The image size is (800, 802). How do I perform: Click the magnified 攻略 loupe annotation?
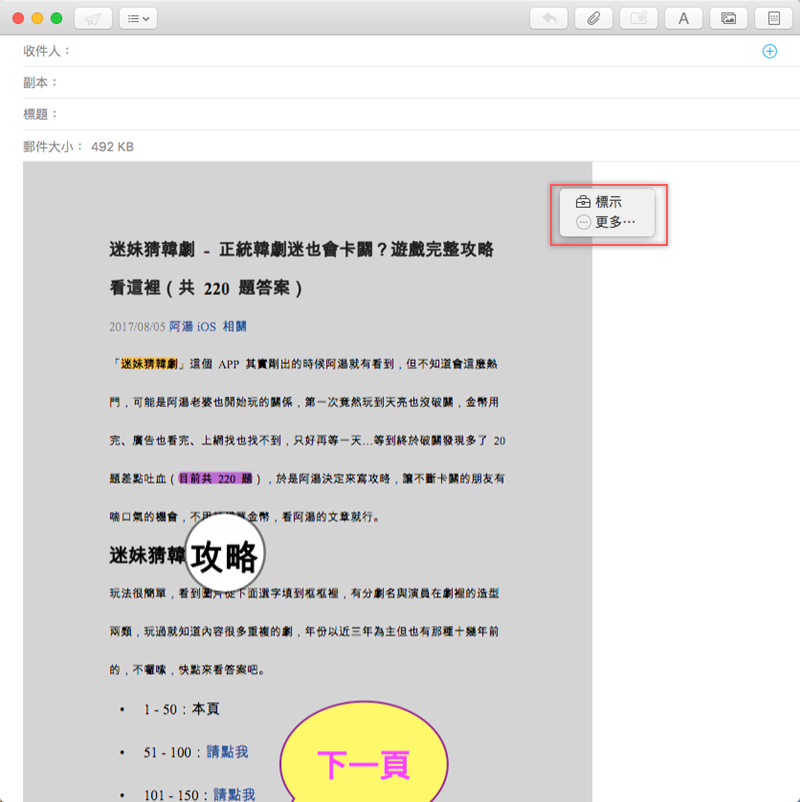click(225, 554)
